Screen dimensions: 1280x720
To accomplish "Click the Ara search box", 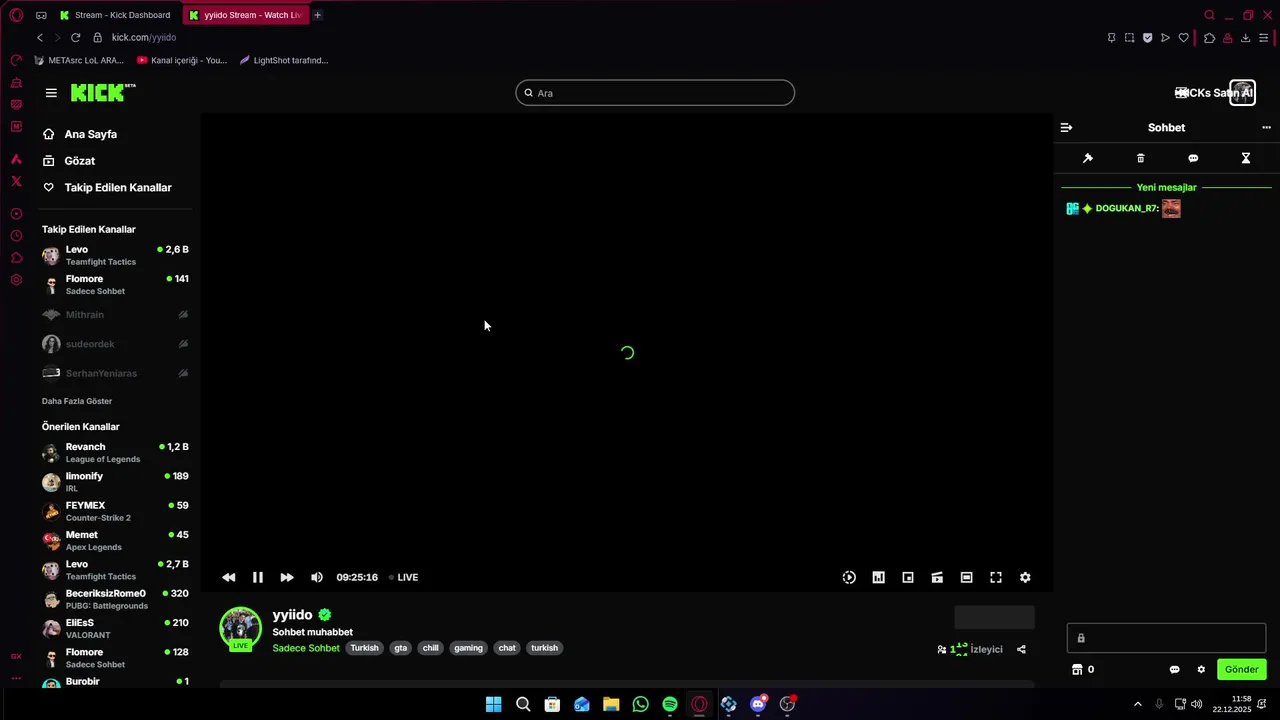I will click(655, 93).
